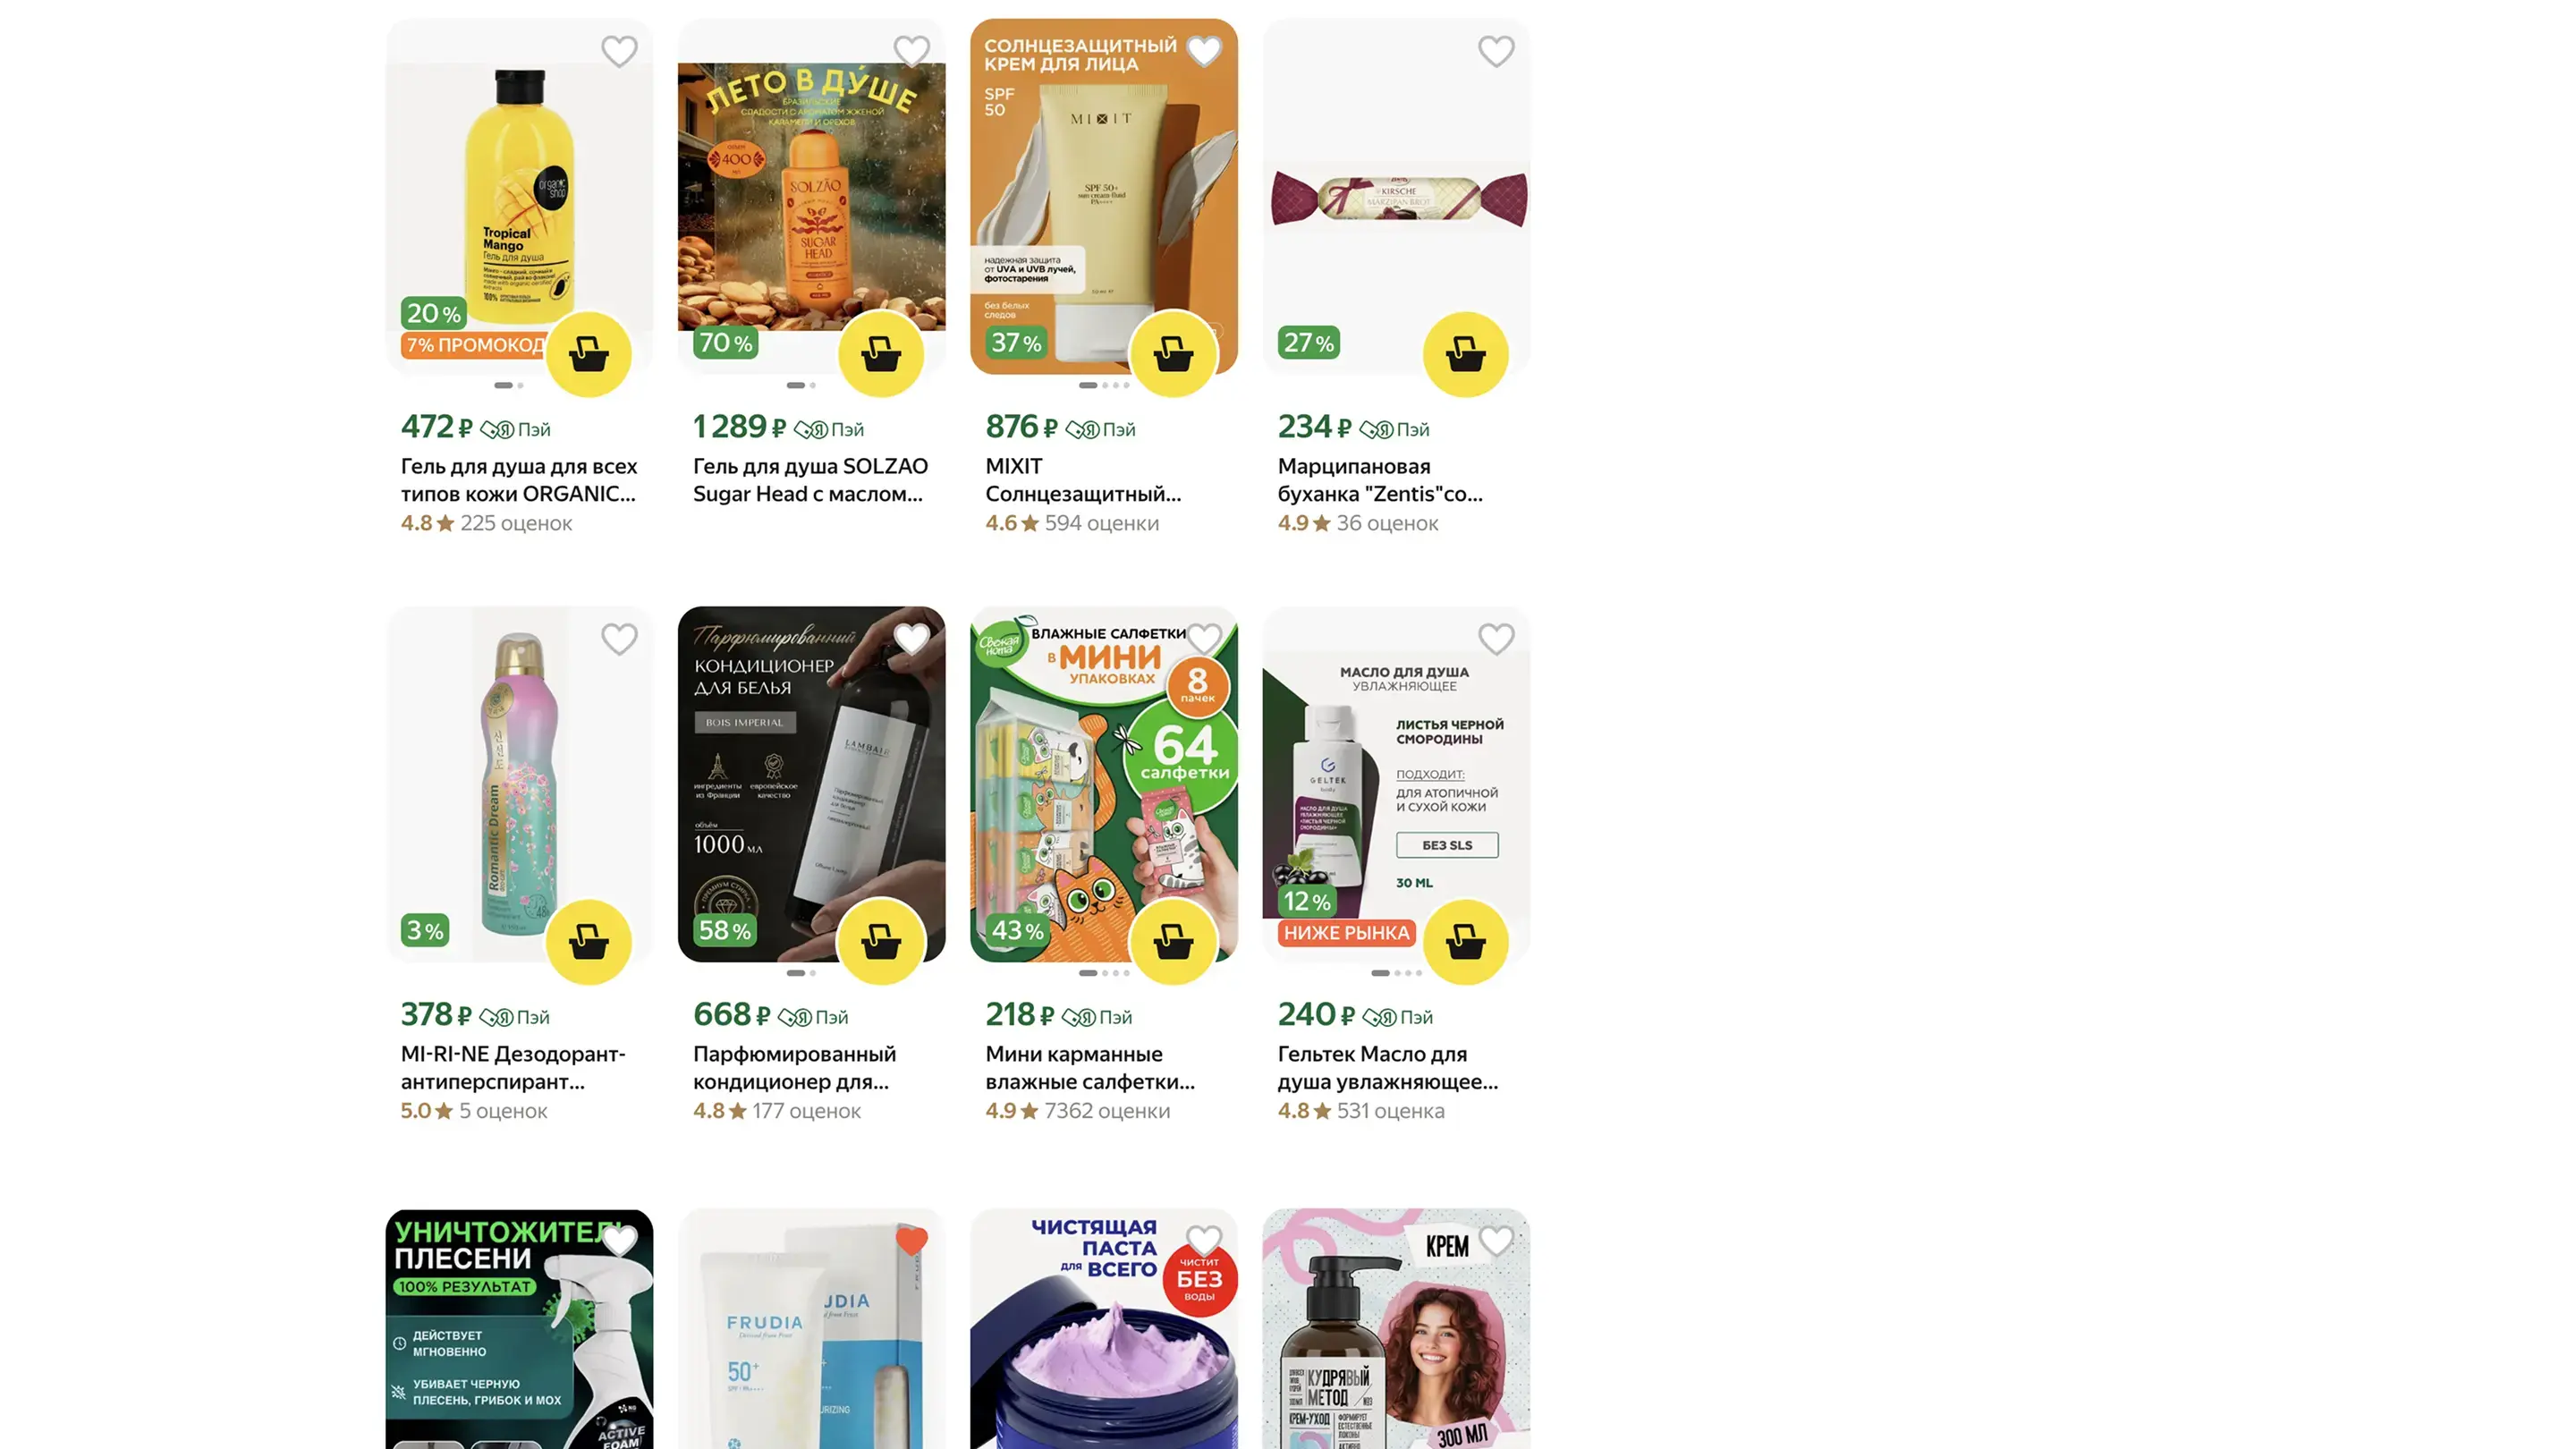Open Мини карманные влажные салфетки link

point(1090,1068)
